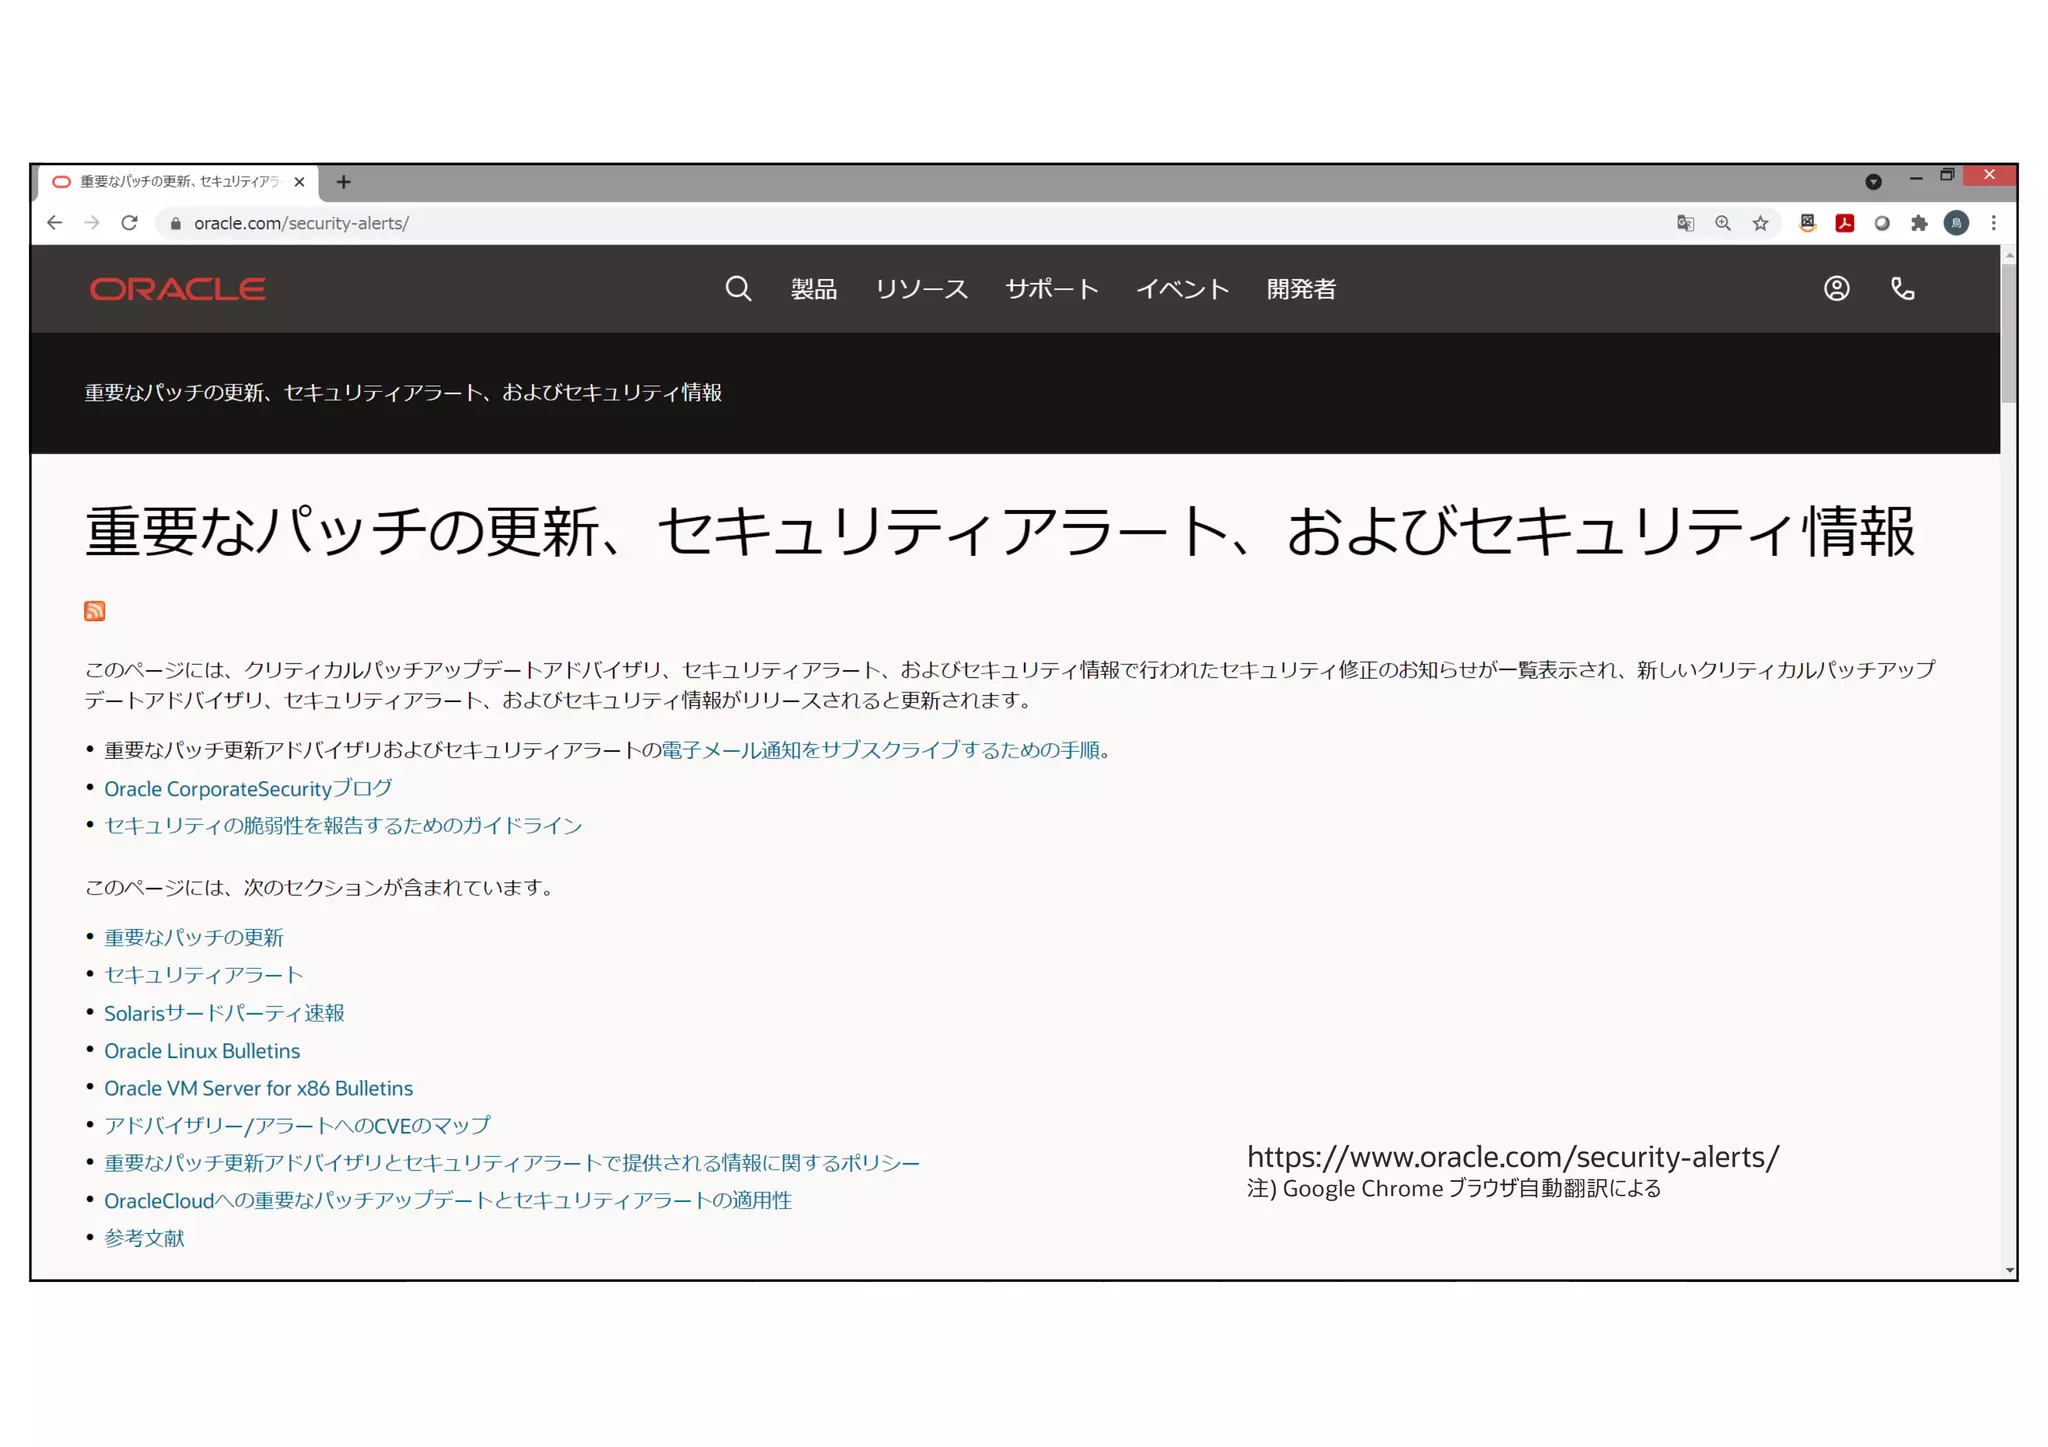Viewport: 2048px width, 1447px height.
Task: Open site search with the magnifier icon
Action: (x=738, y=289)
